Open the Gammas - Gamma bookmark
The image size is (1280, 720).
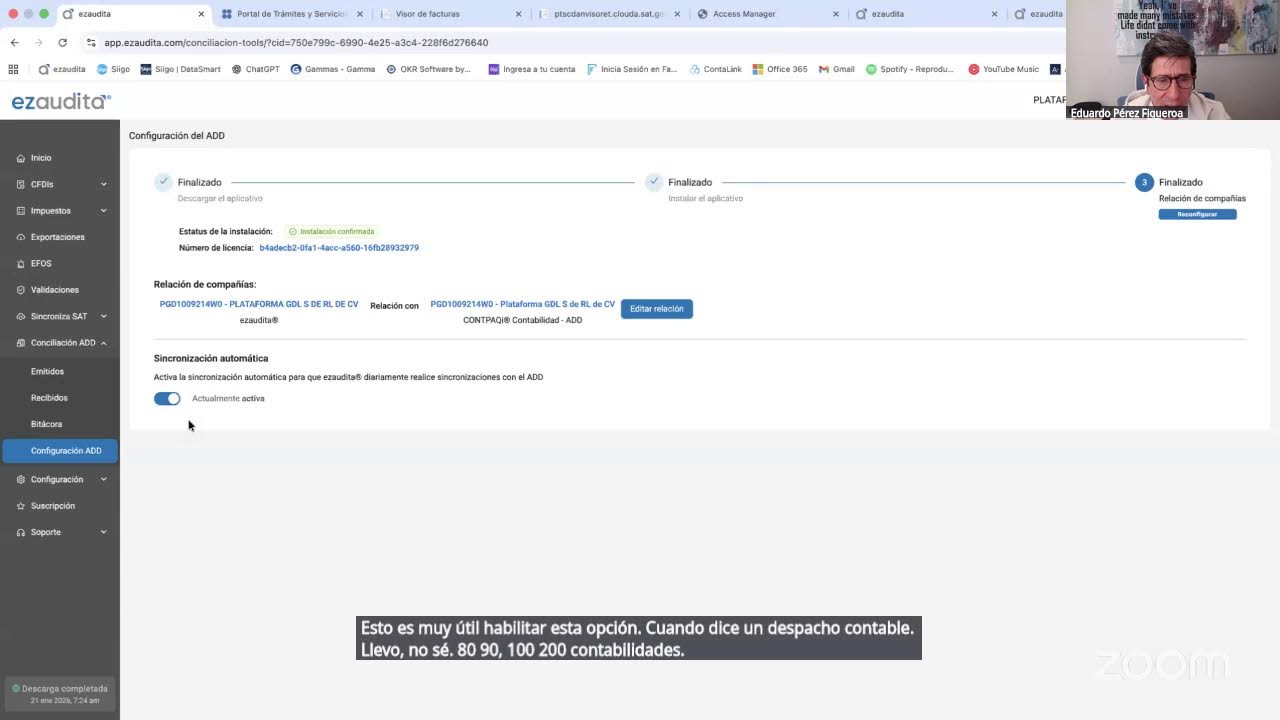coord(333,69)
